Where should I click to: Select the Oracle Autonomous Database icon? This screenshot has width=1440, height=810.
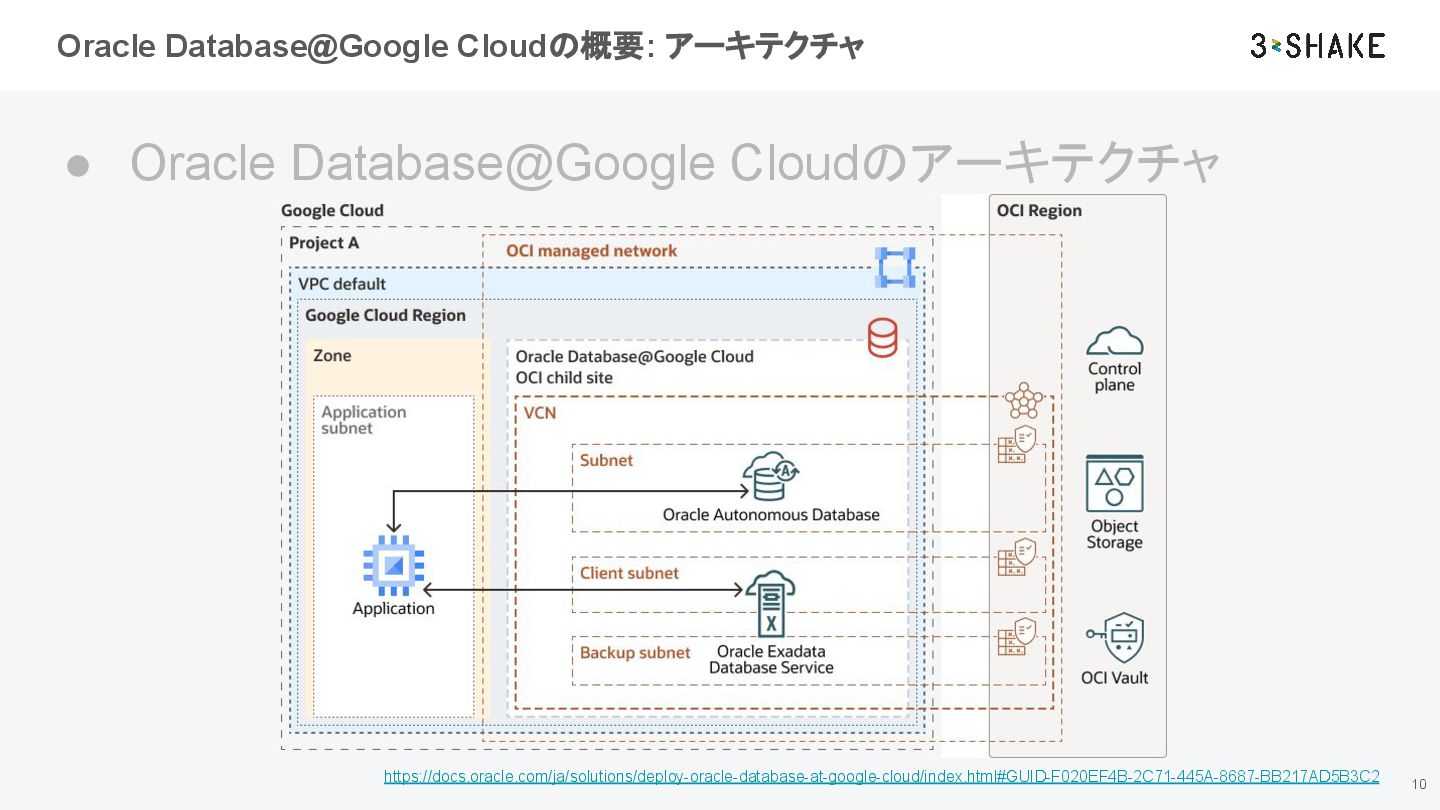(771, 477)
